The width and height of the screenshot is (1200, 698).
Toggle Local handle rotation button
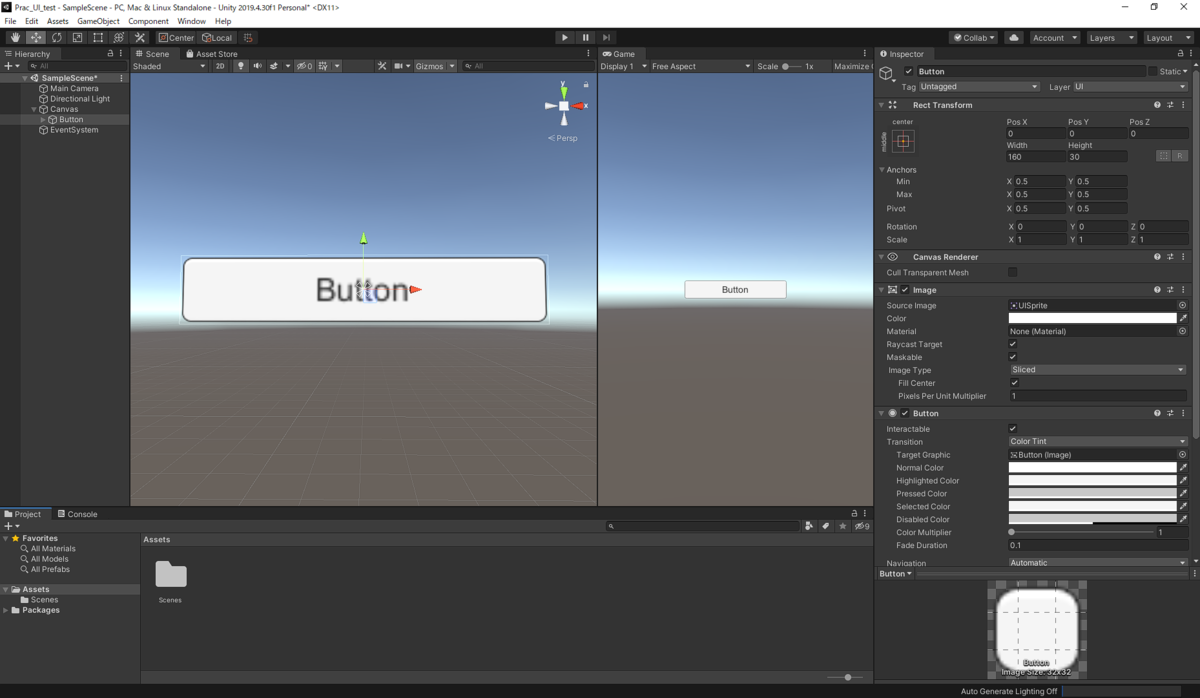217,37
